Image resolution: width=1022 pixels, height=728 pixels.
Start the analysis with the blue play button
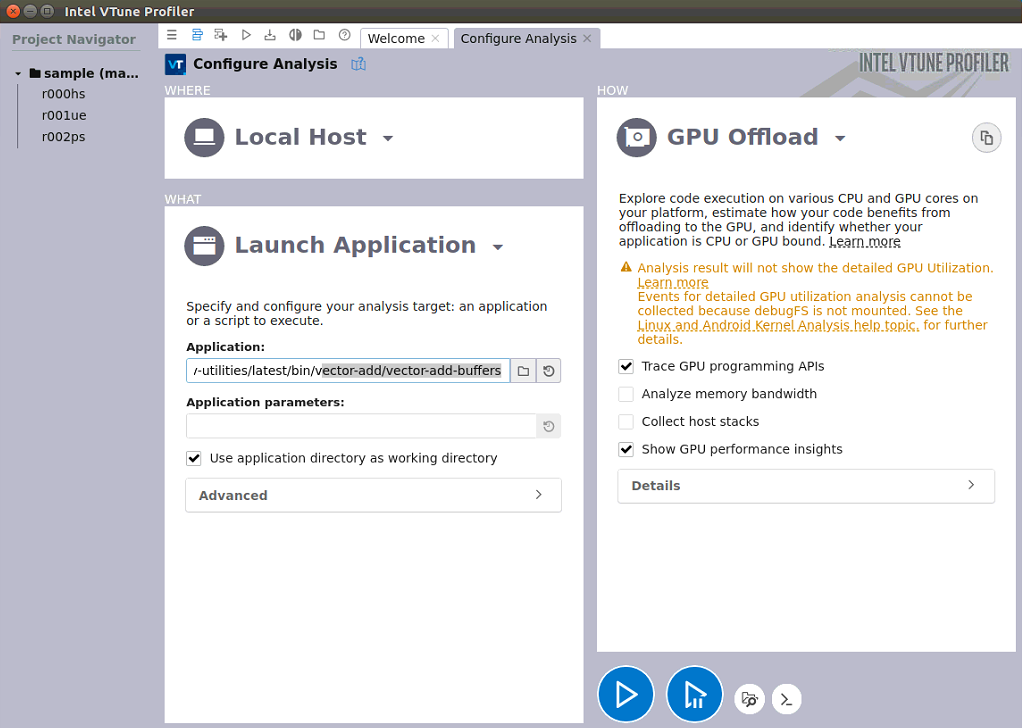pos(626,694)
